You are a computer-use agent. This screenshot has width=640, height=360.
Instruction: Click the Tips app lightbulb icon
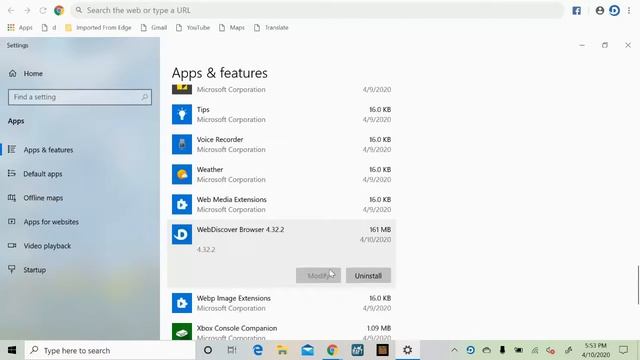click(x=182, y=114)
